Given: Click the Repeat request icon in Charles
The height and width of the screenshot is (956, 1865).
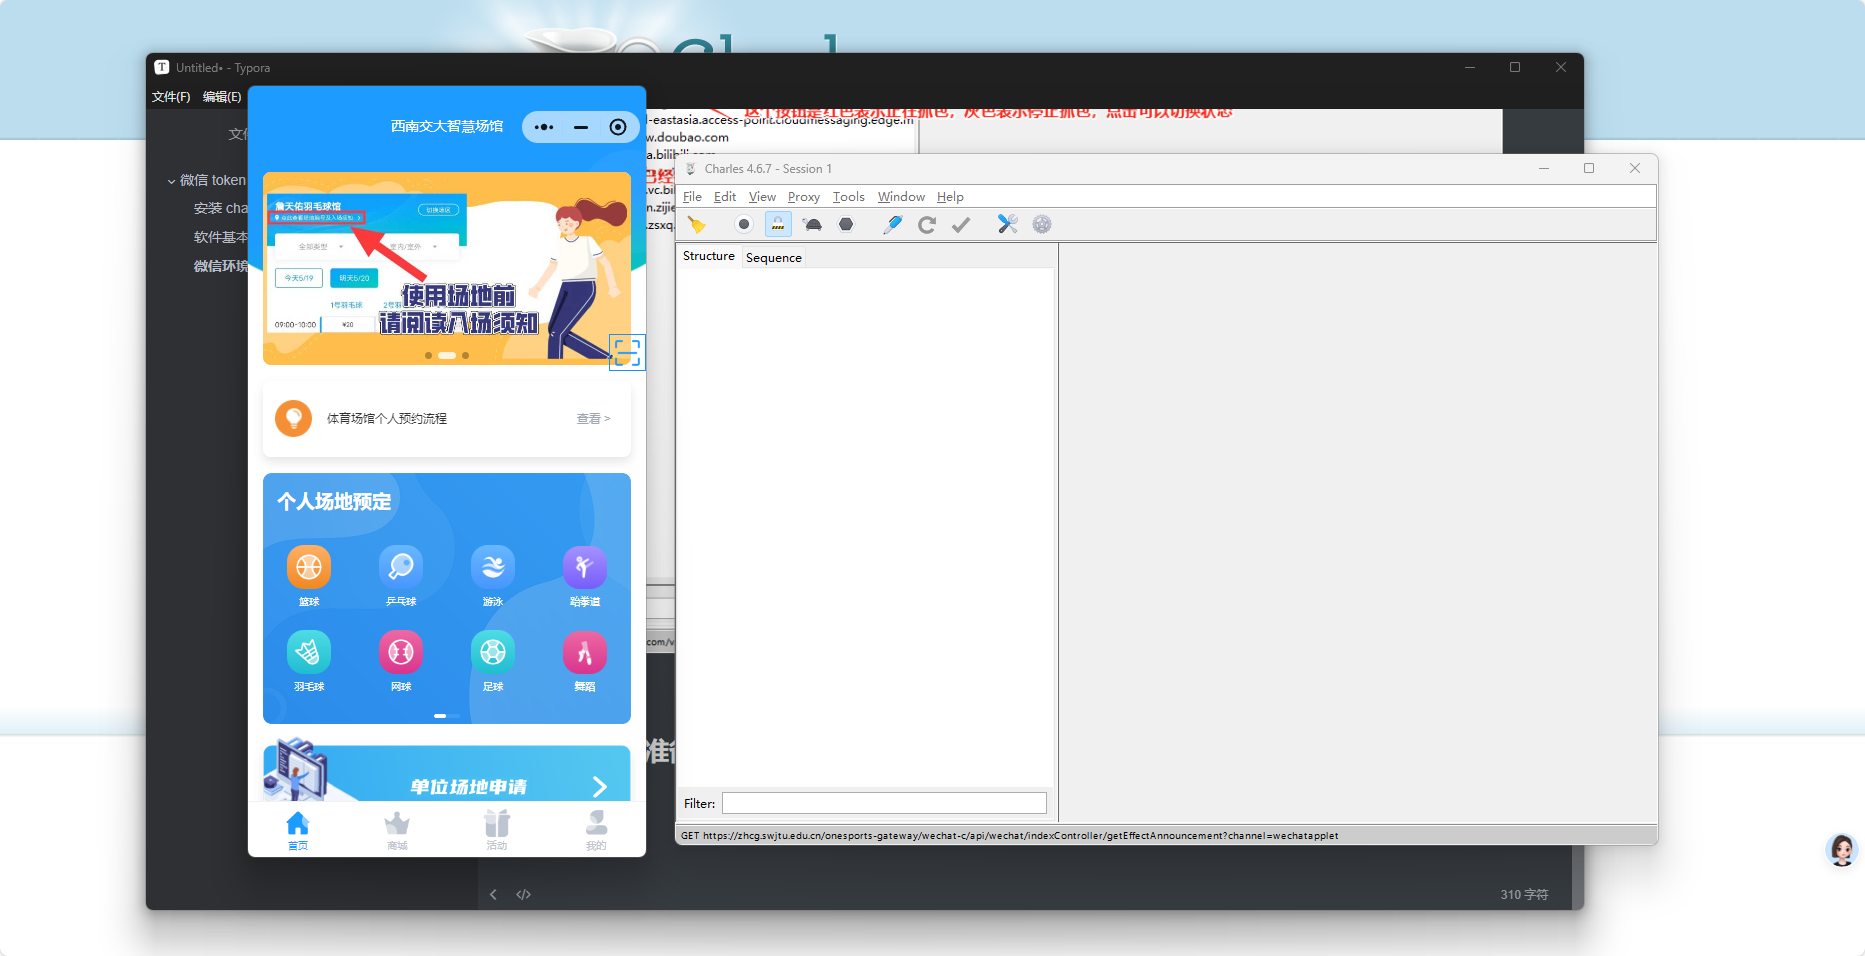Looking at the screenshot, I should point(927,225).
